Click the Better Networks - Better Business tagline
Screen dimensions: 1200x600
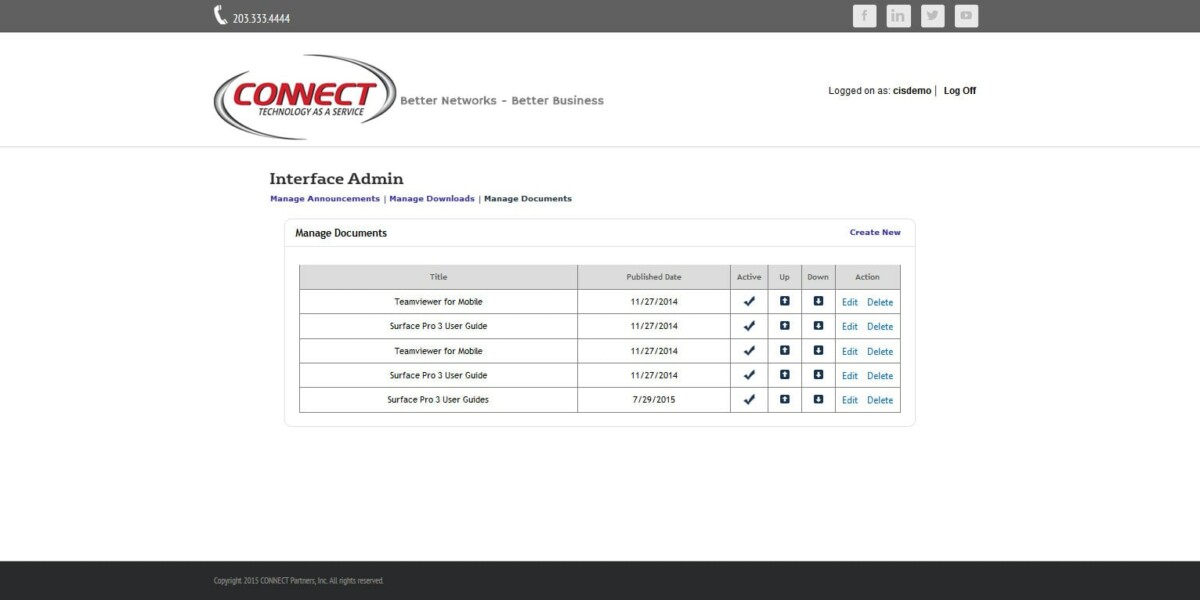click(502, 100)
